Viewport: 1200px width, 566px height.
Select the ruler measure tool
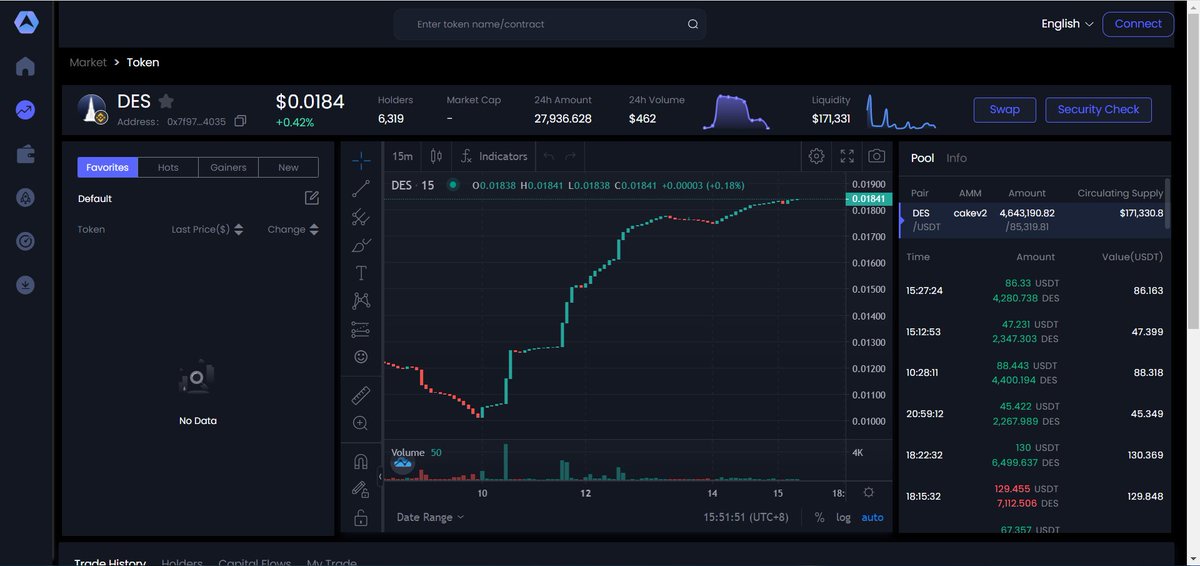tap(361, 395)
